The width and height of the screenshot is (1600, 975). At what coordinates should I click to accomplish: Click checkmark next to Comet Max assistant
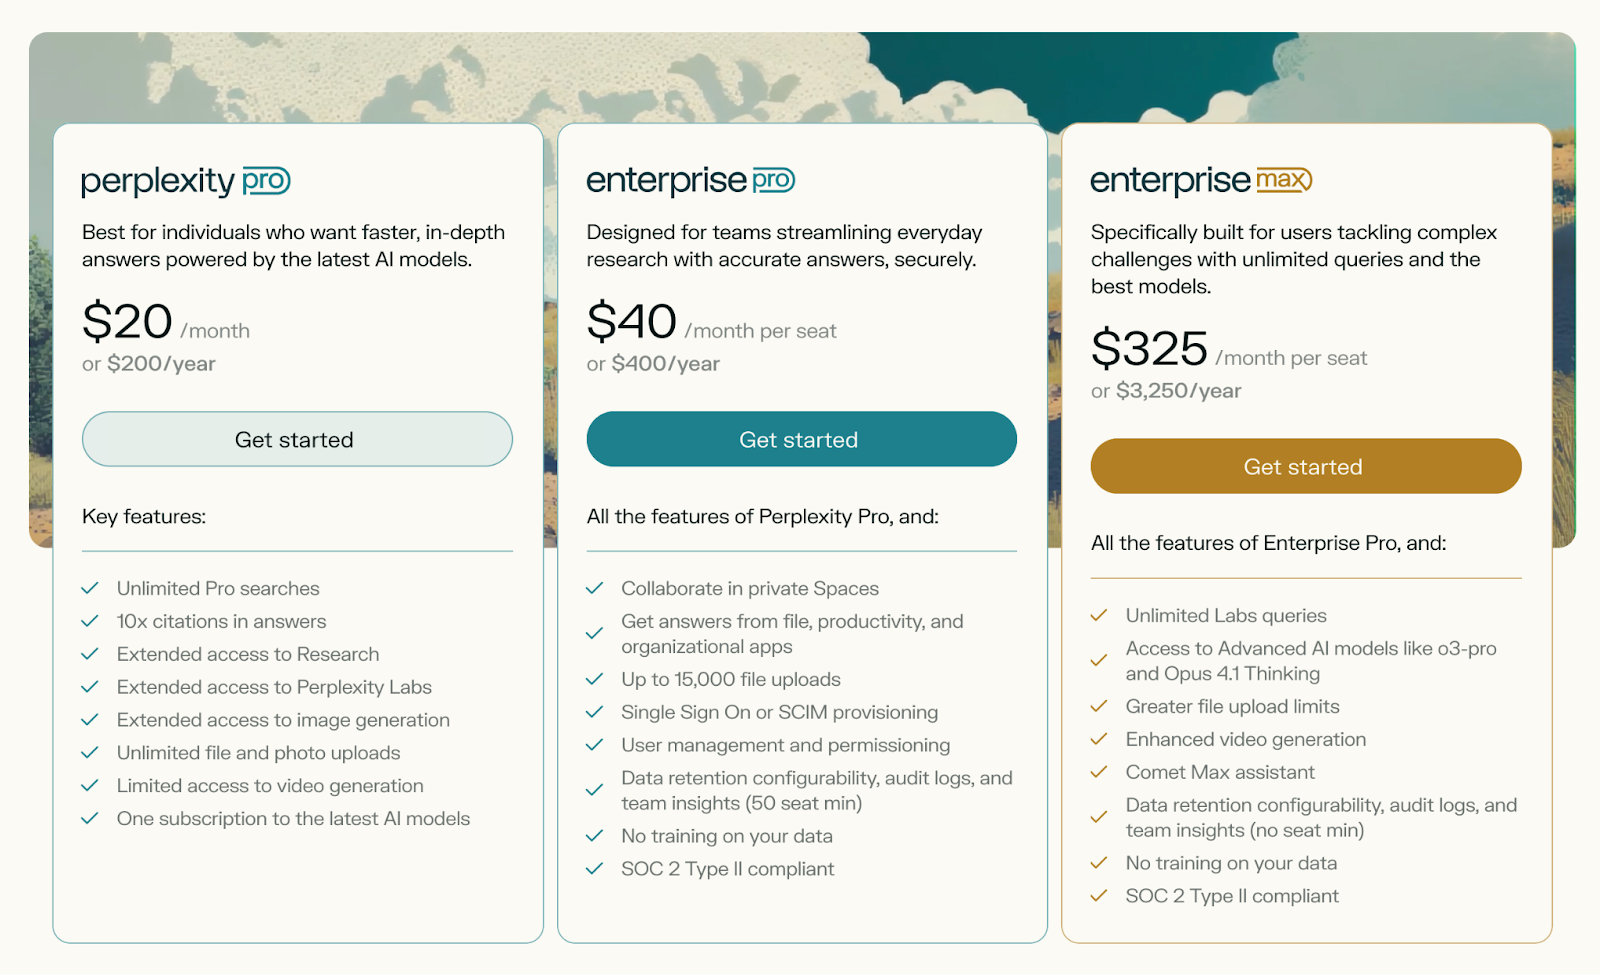[1099, 772]
